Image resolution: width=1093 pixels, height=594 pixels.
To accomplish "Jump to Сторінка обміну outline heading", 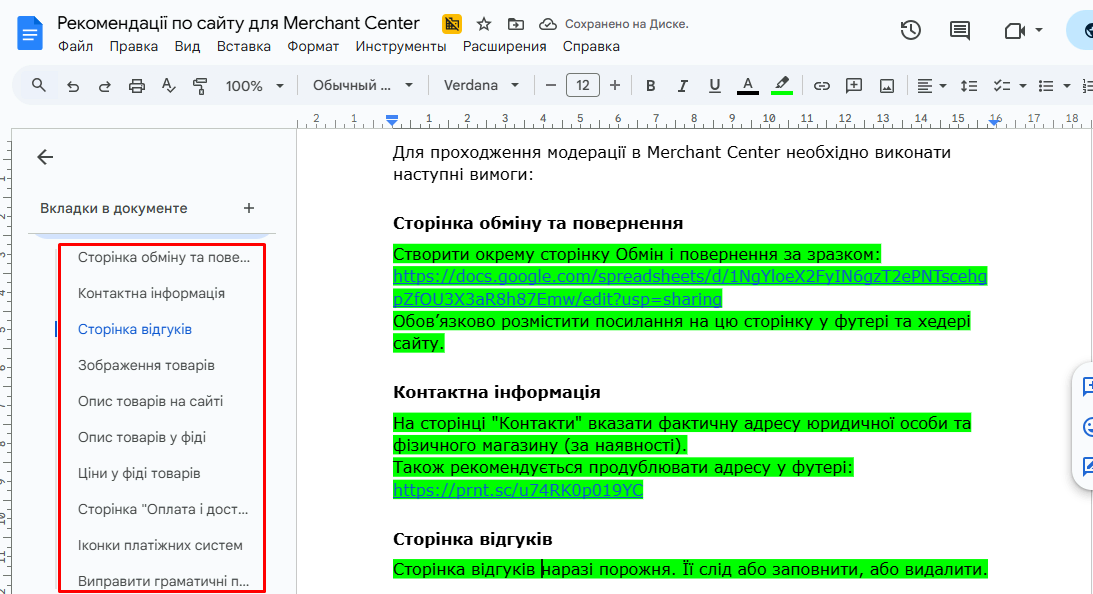I will (164, 257).
